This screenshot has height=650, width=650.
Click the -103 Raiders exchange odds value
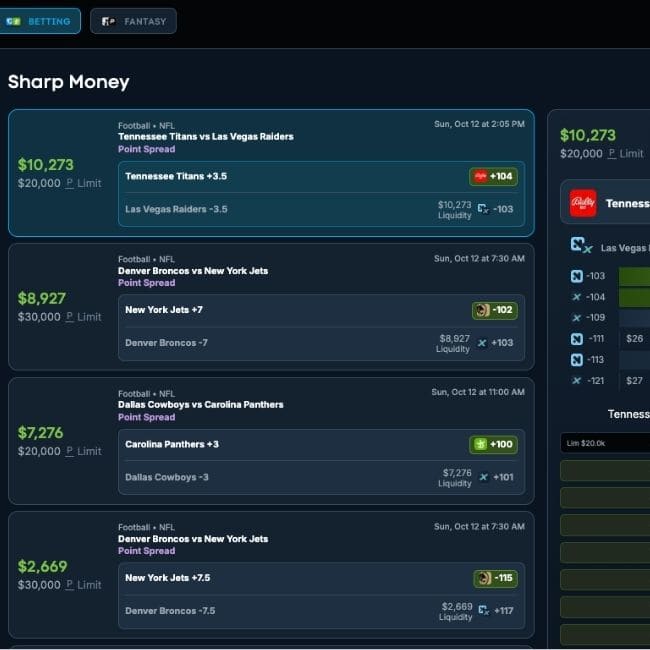[503, 209]
